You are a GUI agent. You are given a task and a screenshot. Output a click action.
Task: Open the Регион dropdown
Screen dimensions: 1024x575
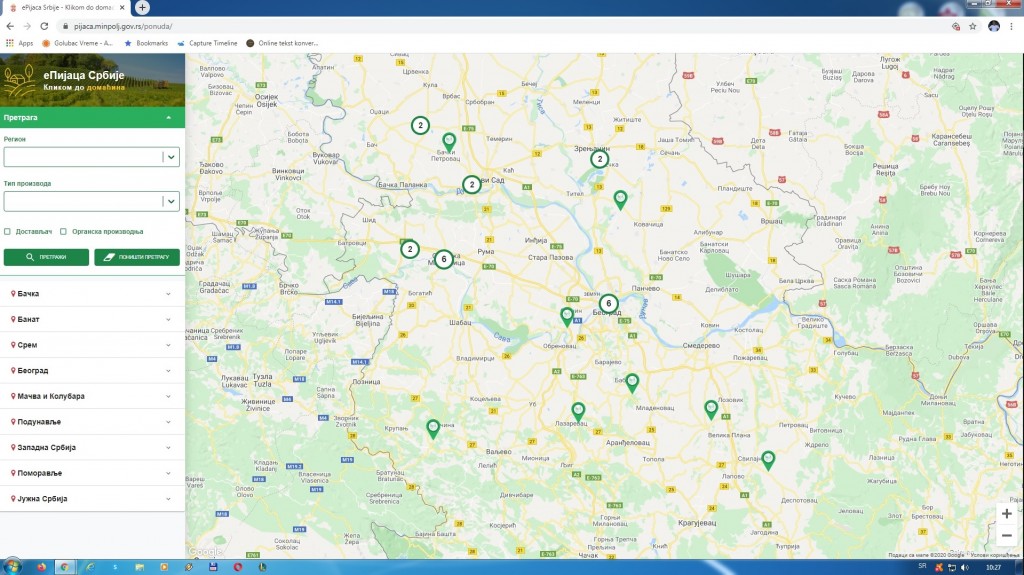coord(91,157)
